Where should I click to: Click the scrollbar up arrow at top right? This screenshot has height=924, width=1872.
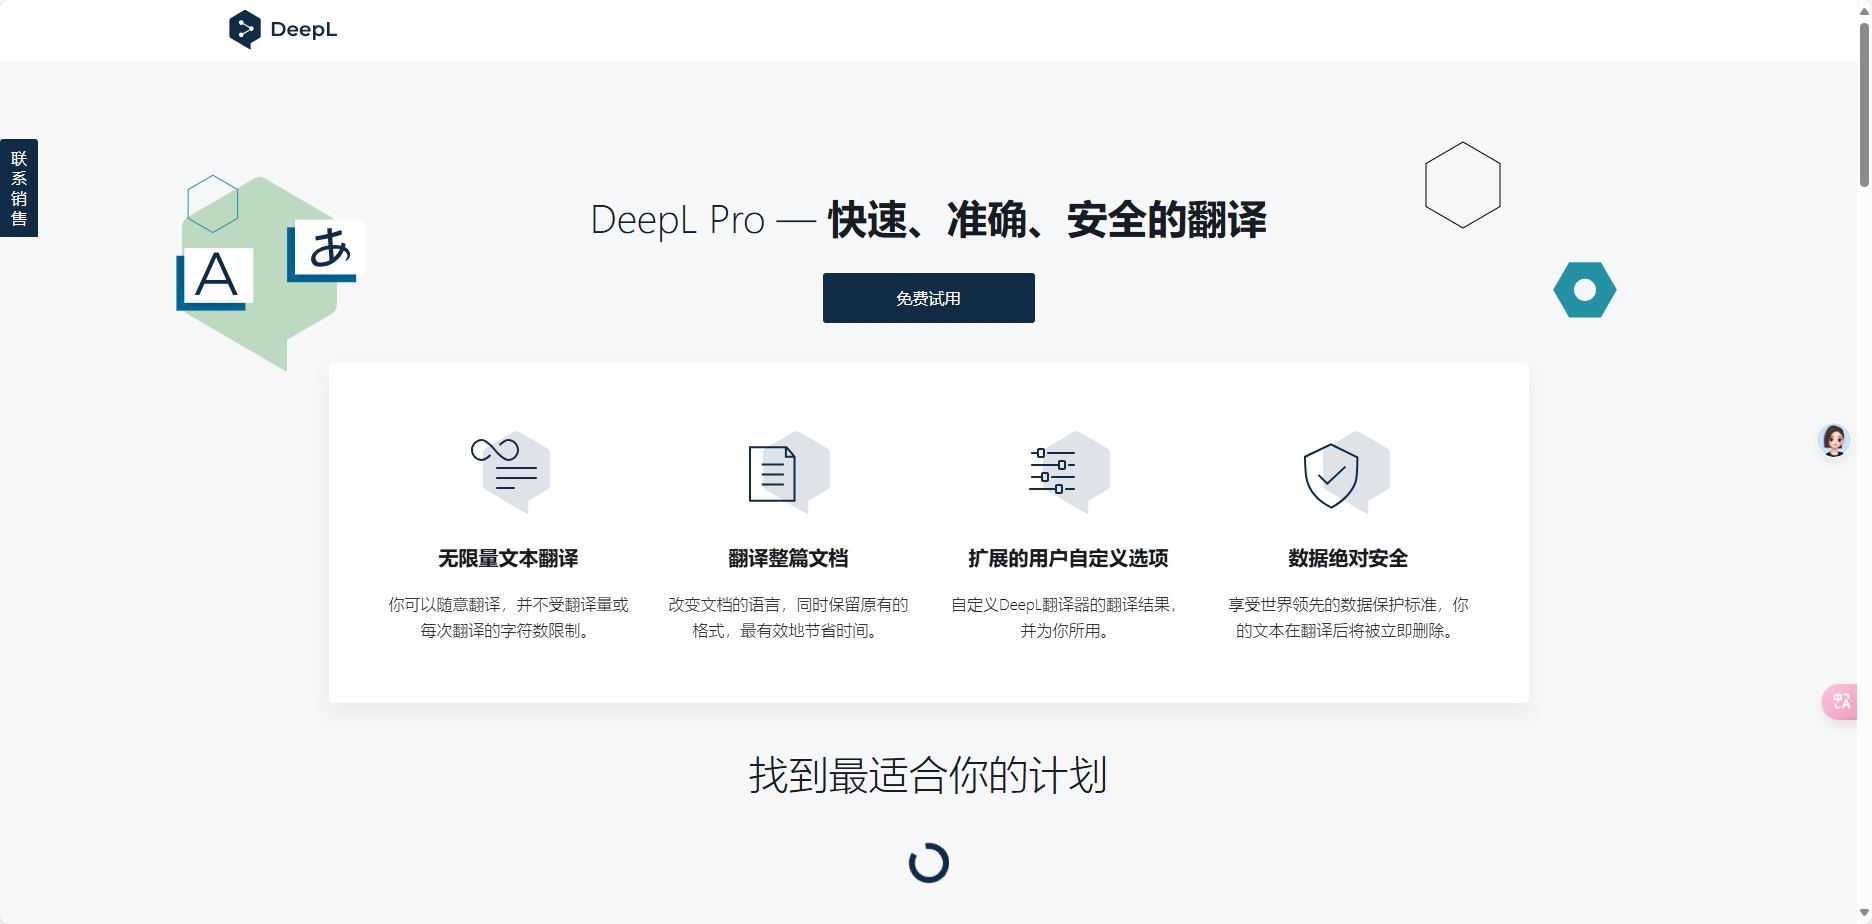tap(1864, 10)
